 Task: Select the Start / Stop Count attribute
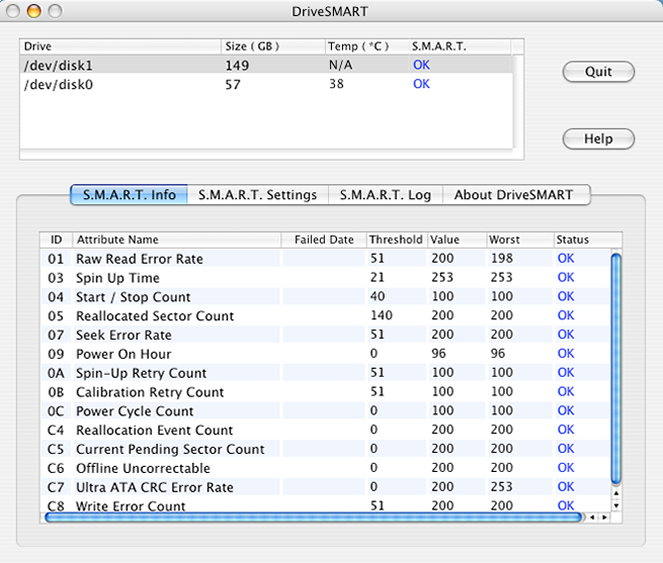(x=325, y=297)
